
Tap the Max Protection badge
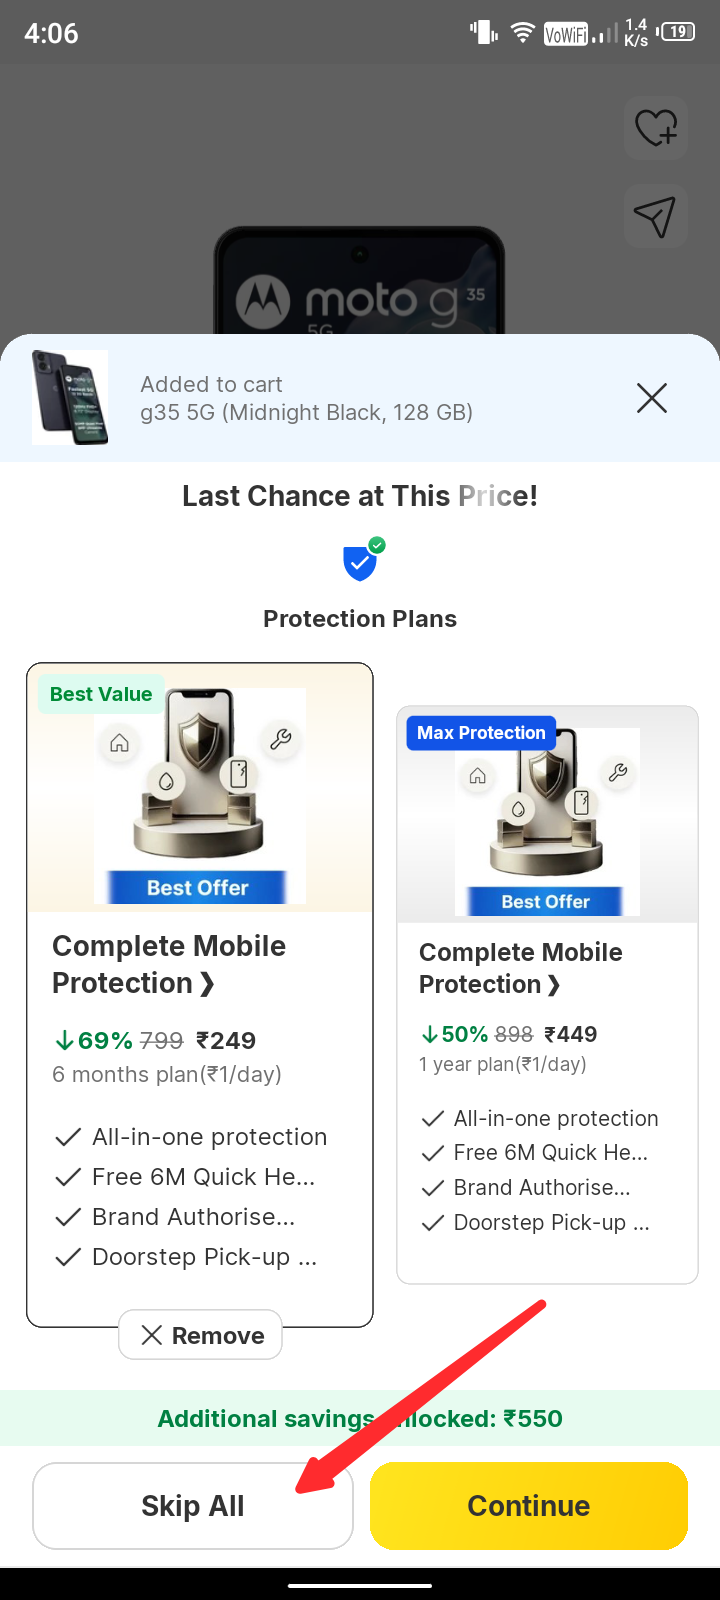(x=481, y=733)
